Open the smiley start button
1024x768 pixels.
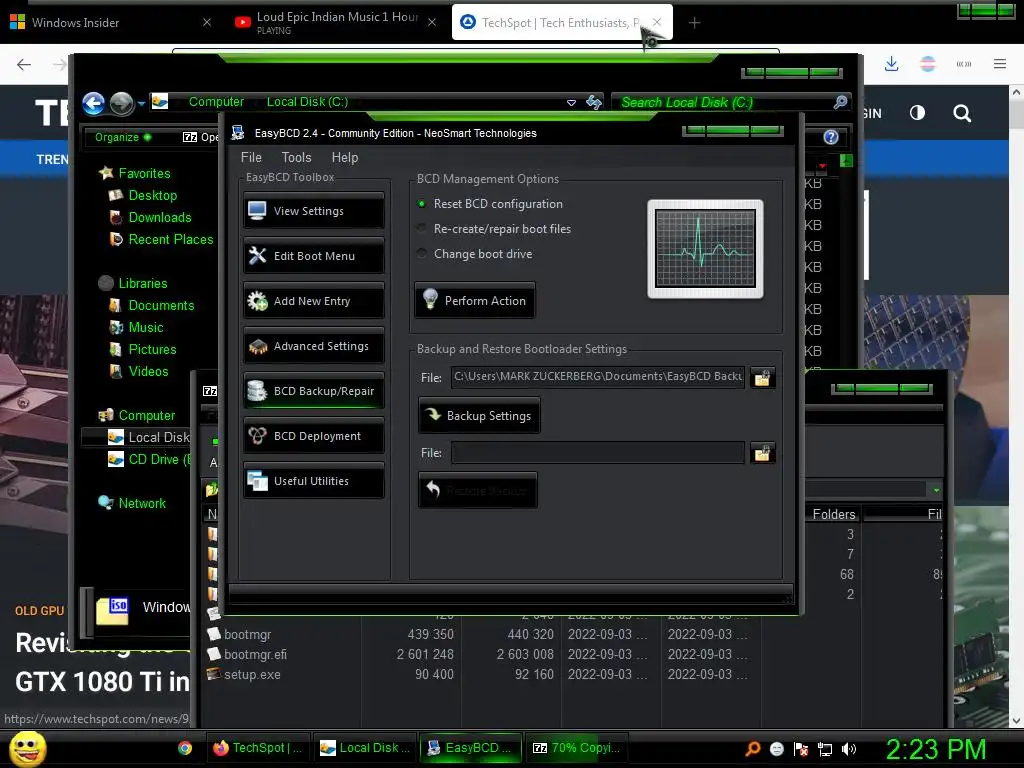click(x=27, y=749)
